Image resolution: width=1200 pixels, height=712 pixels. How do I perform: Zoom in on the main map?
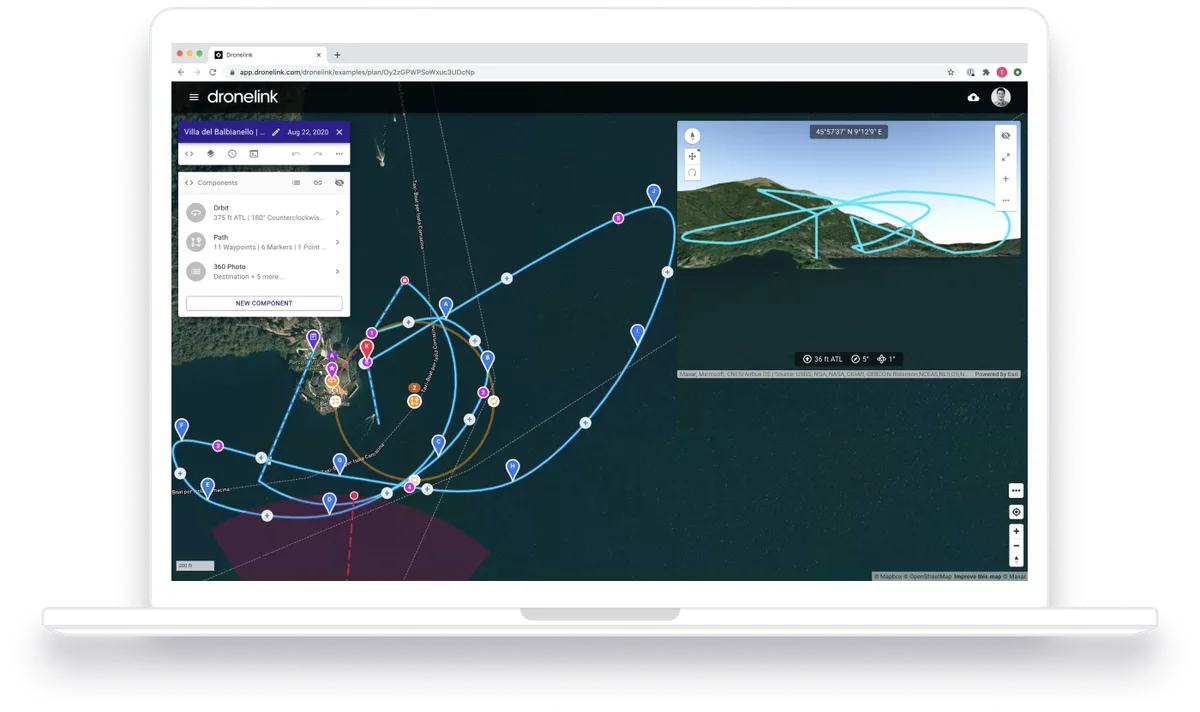point(1016,532)
